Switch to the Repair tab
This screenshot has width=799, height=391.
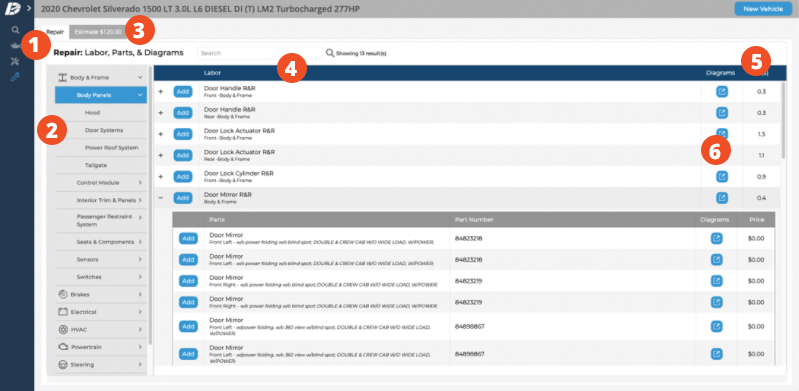pos(55,32)
